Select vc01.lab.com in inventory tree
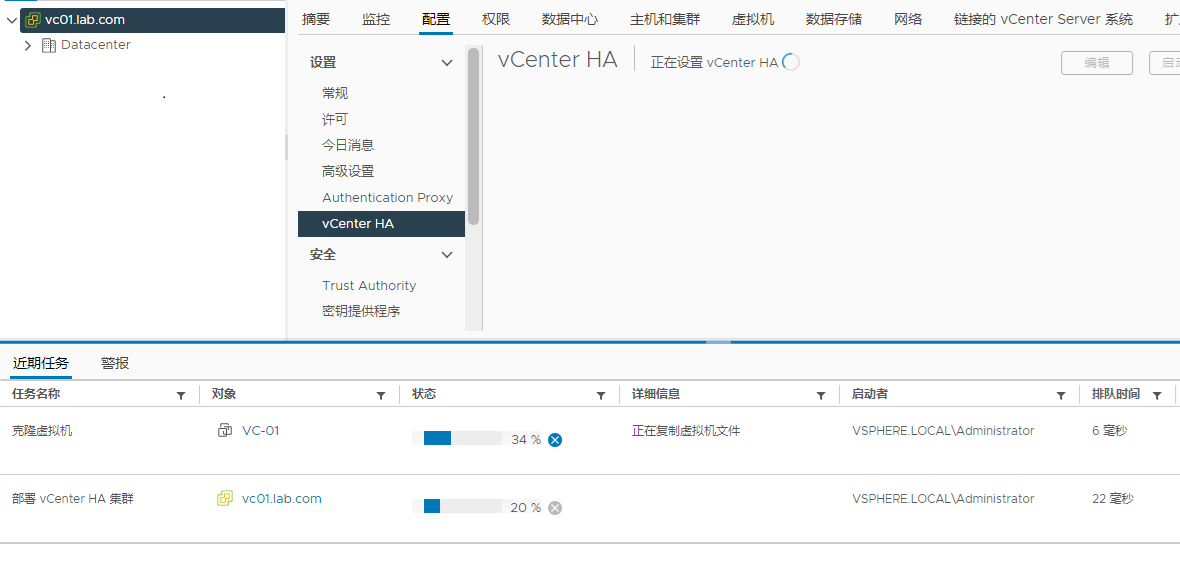 click(x=85, y=20)
